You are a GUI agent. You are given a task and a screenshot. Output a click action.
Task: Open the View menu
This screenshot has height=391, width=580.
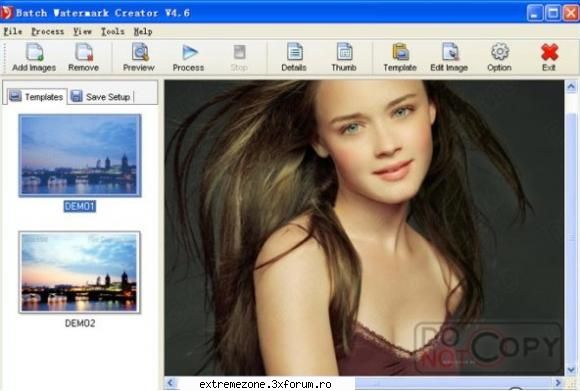(82, 32)
